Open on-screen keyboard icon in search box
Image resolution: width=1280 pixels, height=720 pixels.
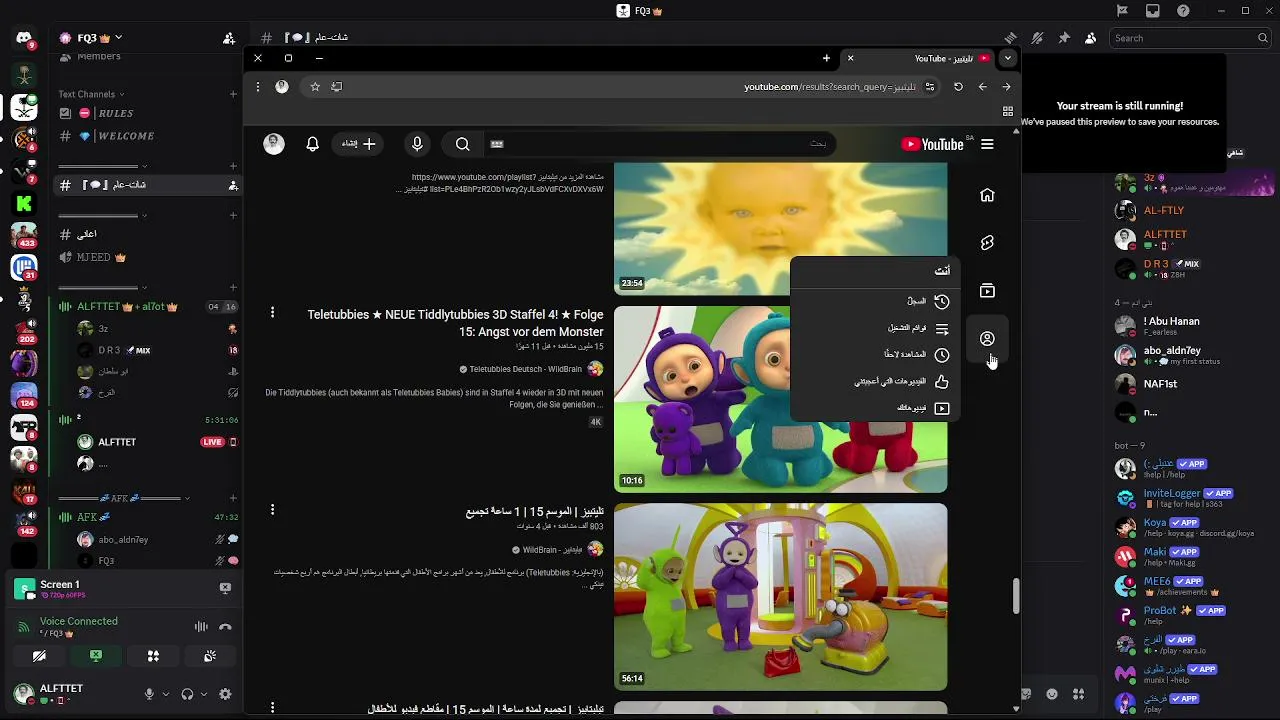497,144
